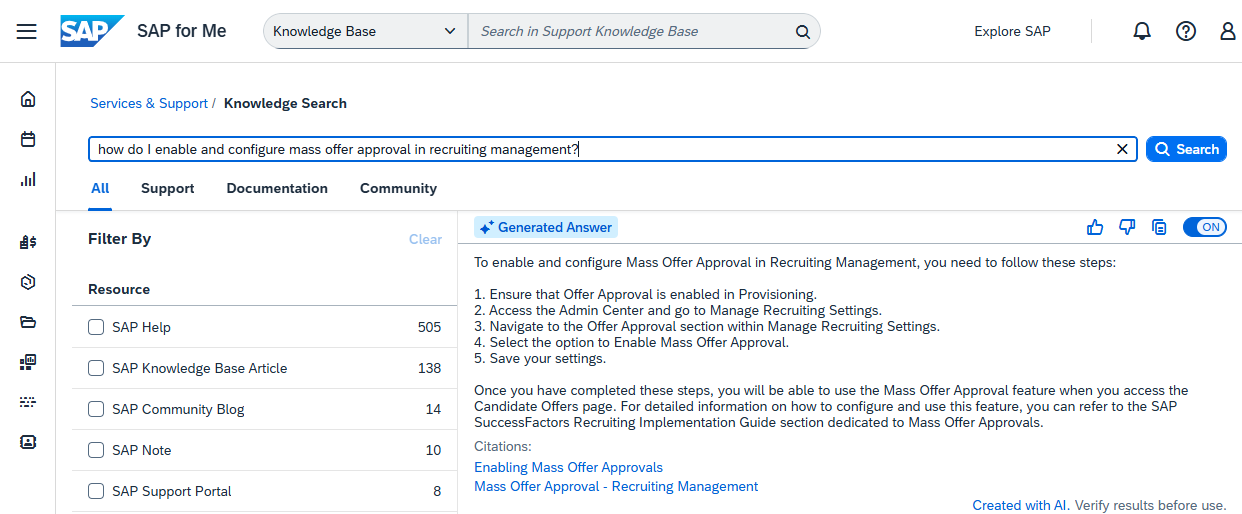Click the Created with AI link

1021,505
